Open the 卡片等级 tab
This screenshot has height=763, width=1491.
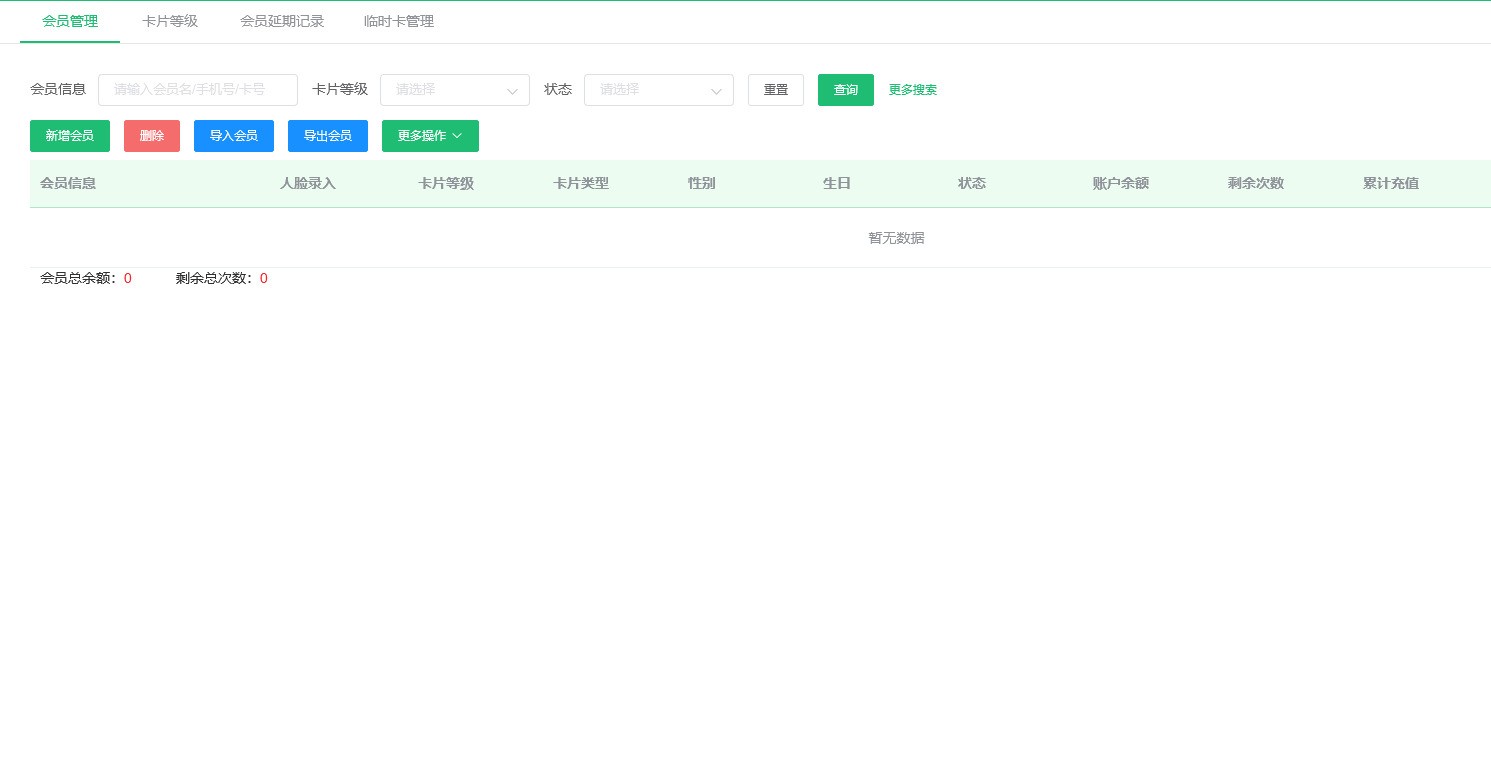coord(170,21)
